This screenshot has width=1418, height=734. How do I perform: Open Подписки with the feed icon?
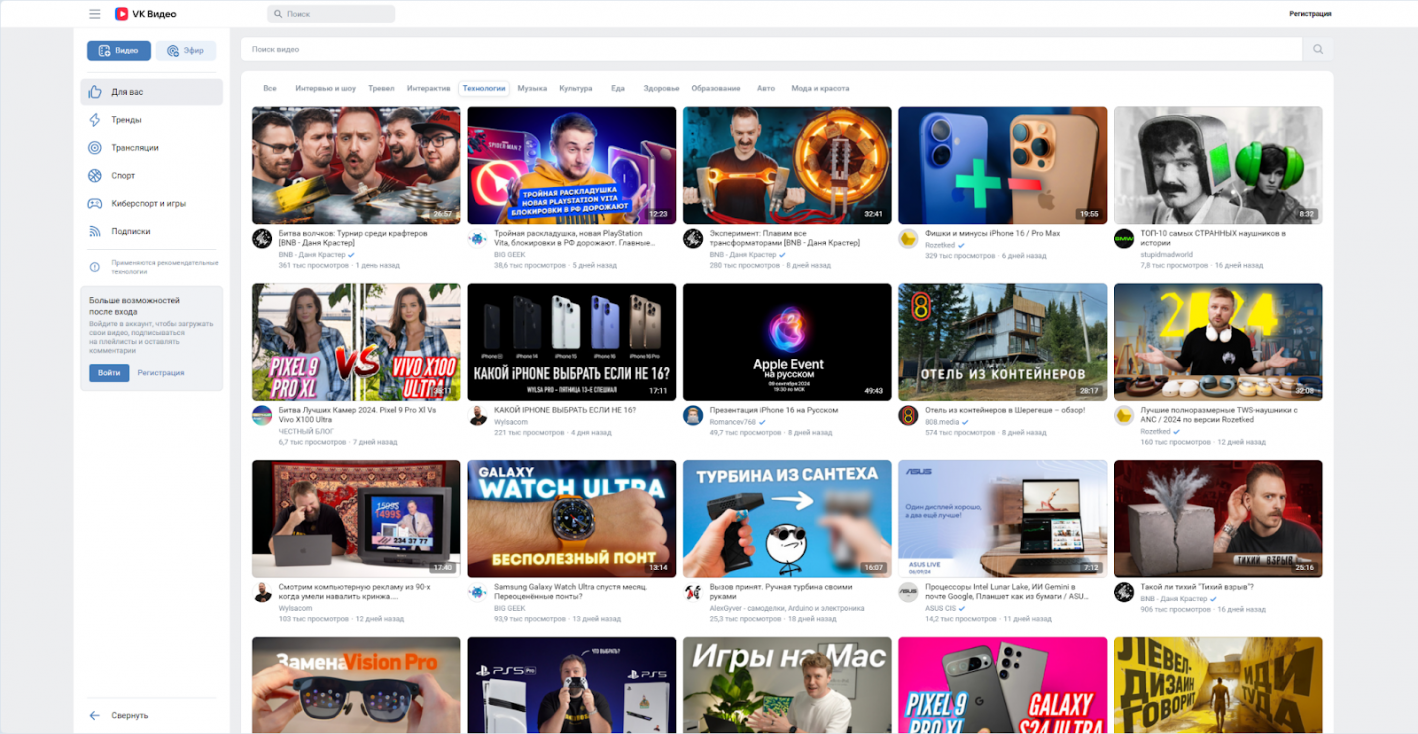pyautogui.click(x=95, y=231)
